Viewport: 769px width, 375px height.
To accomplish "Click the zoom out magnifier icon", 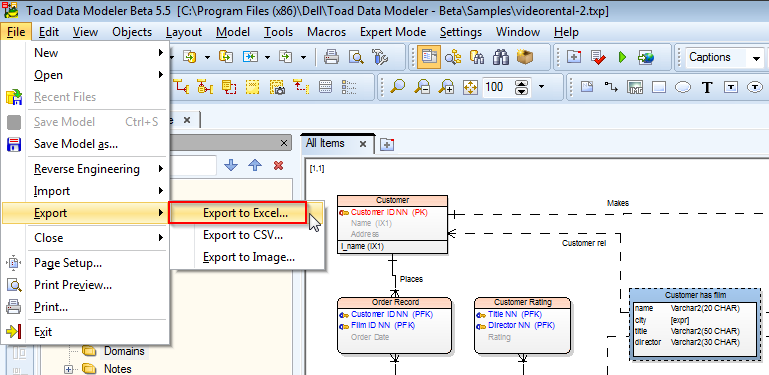I will click(422, 87).
